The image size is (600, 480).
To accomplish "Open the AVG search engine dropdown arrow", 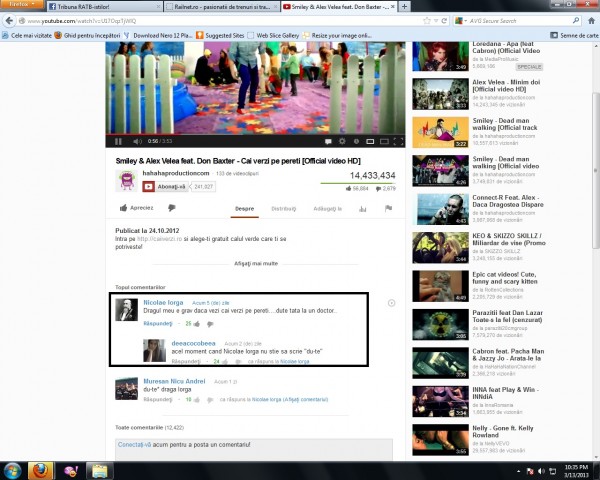I will coord(466,21).
